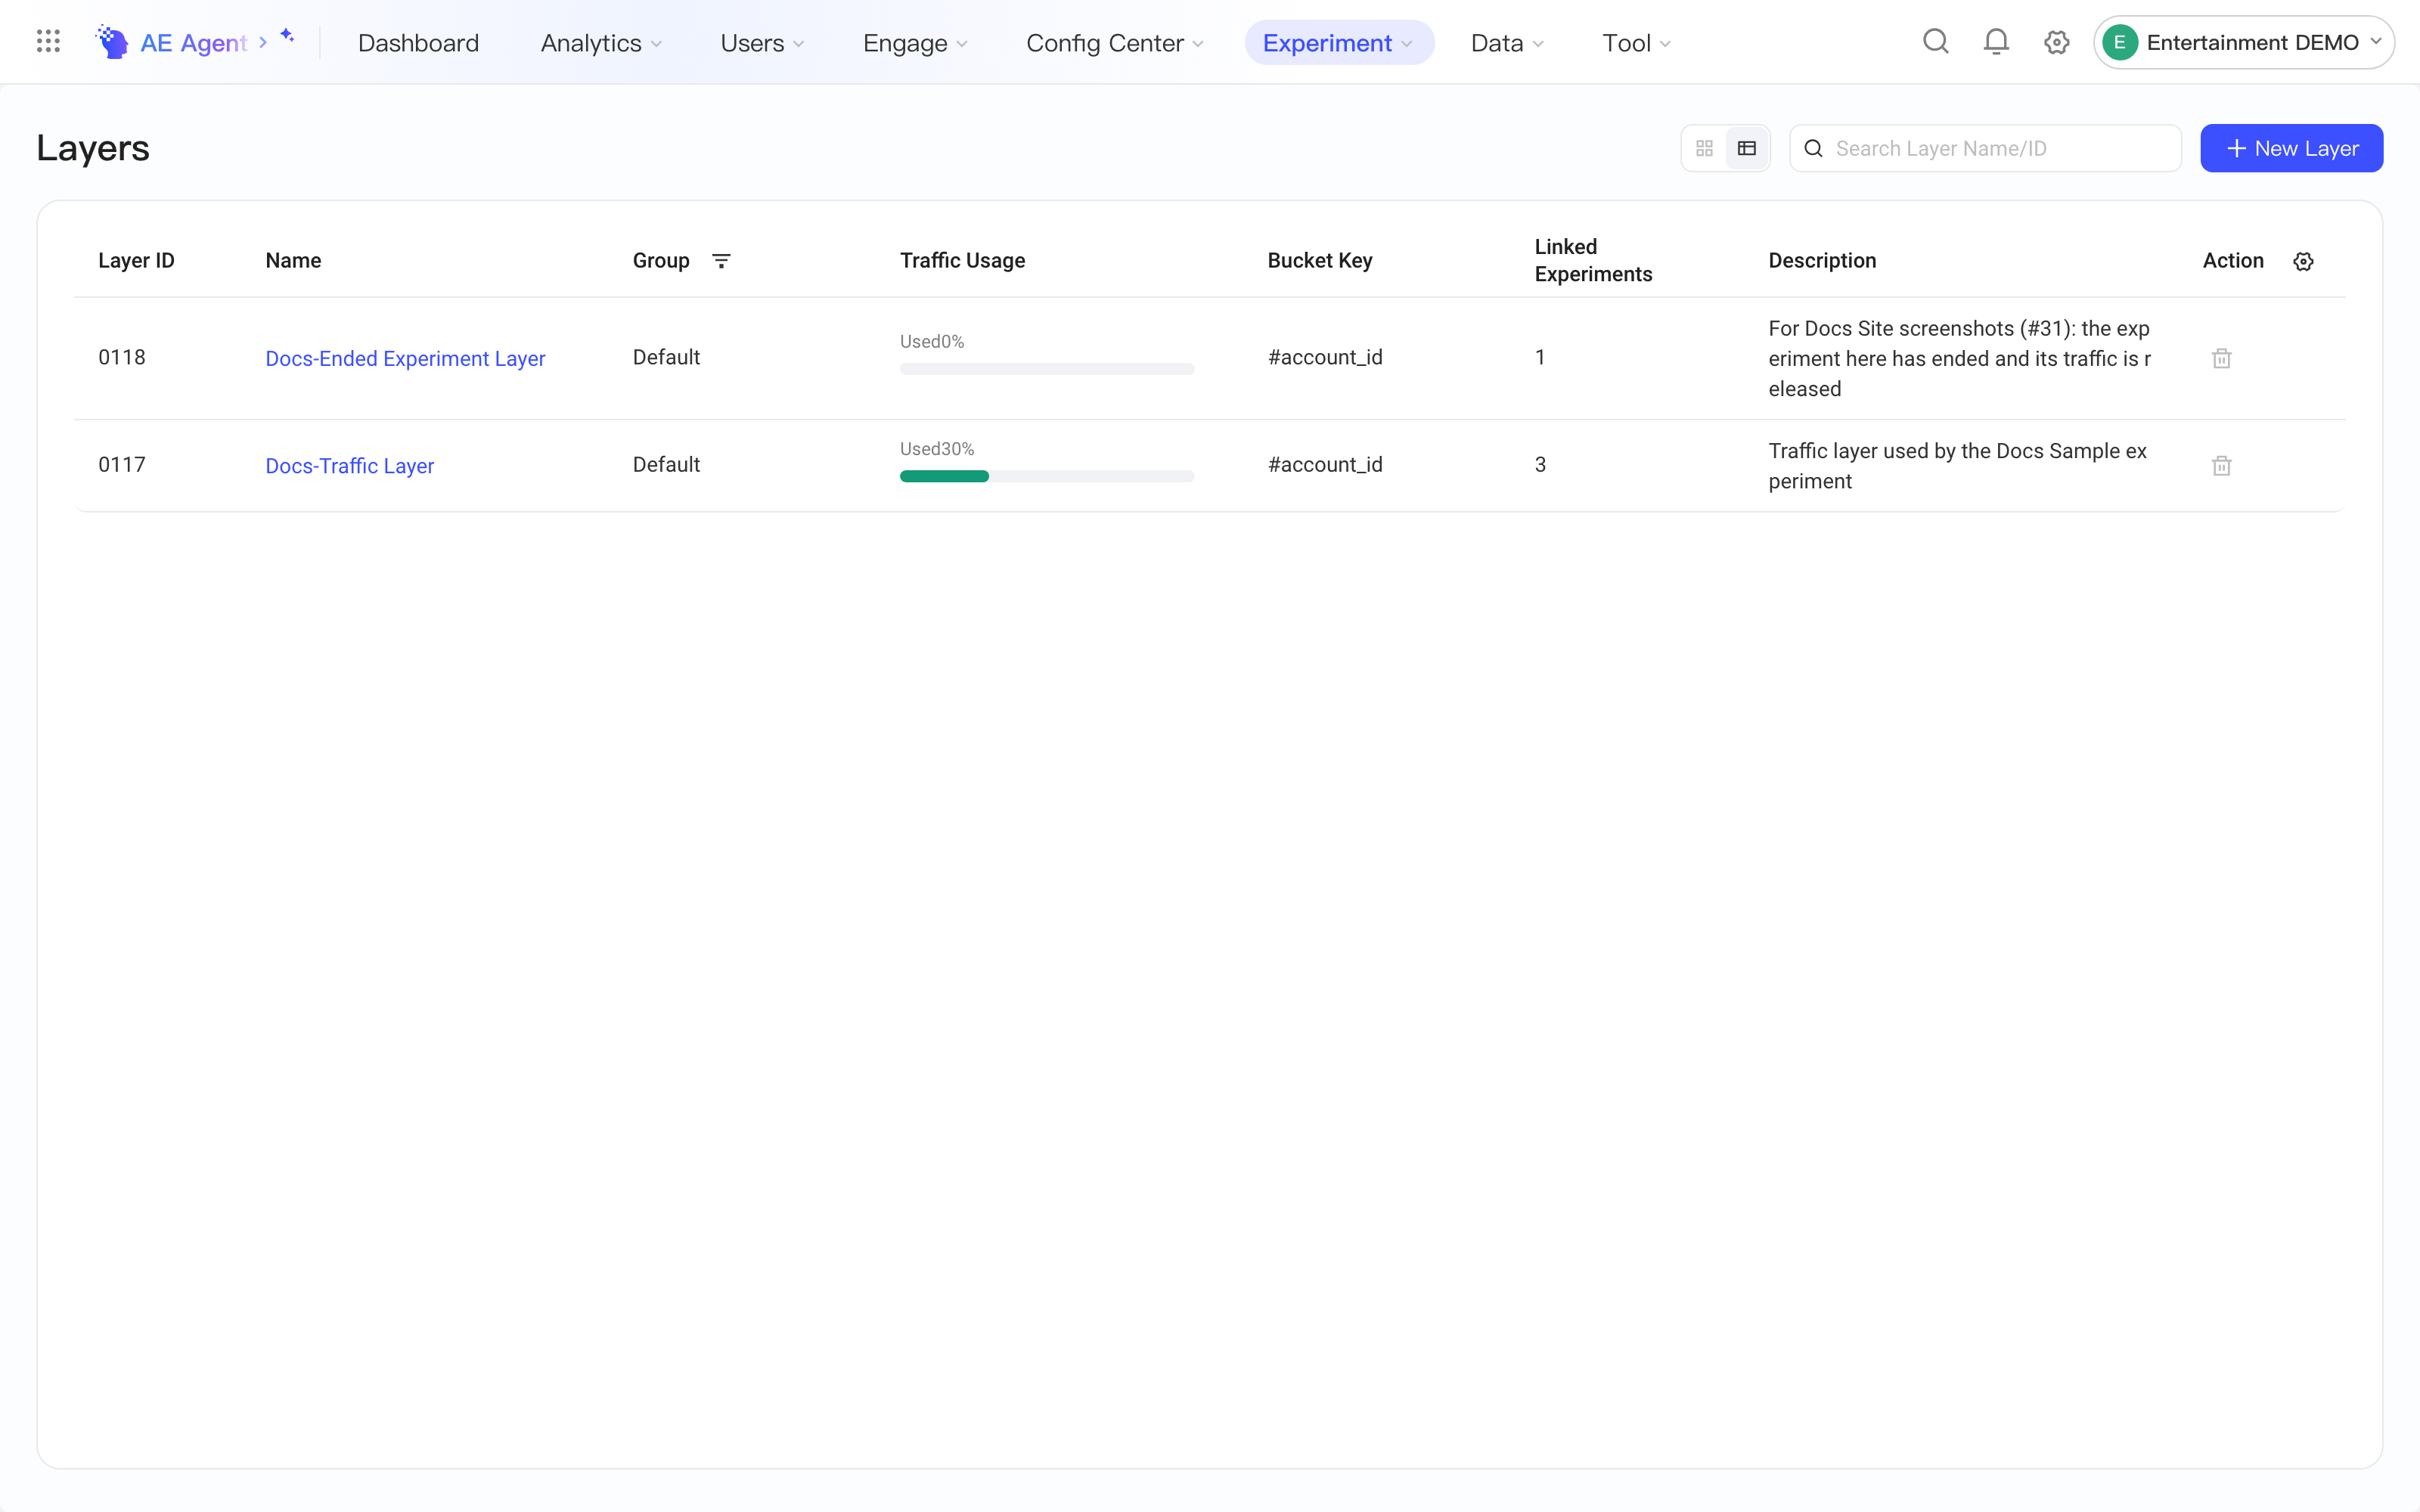Focus the Search Layer Name/ID field
The image size is (2420, 1512).
coord(1985,148)
